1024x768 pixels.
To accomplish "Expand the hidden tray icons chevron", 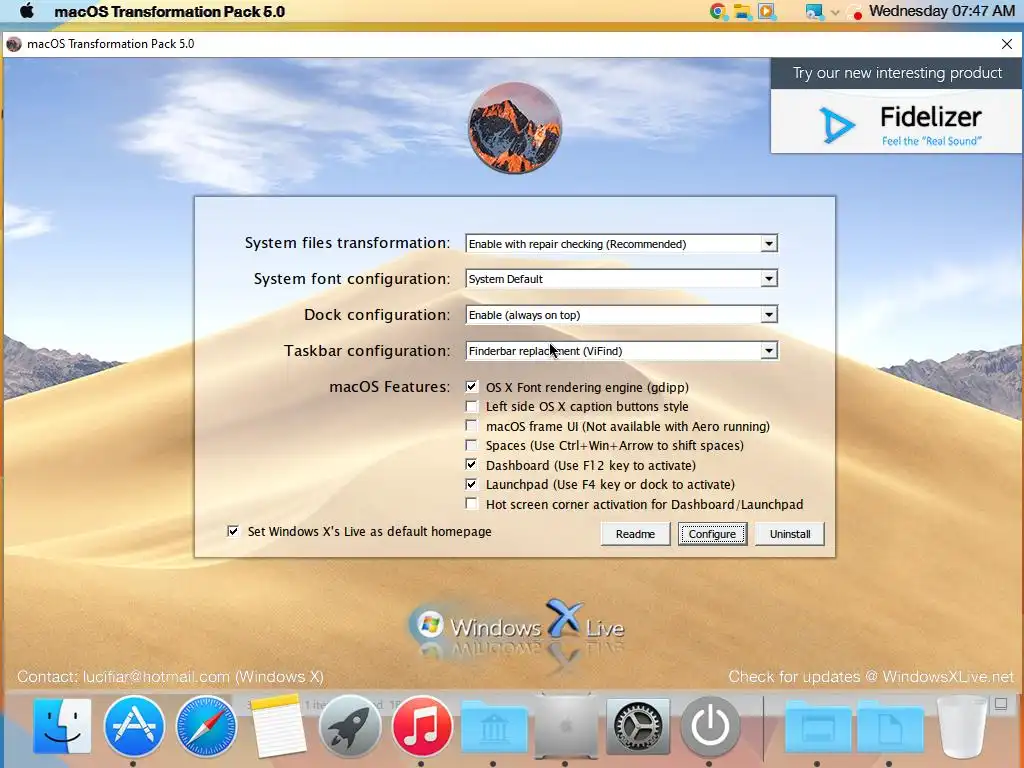I will pyautogui.click(x=835, y=12).
